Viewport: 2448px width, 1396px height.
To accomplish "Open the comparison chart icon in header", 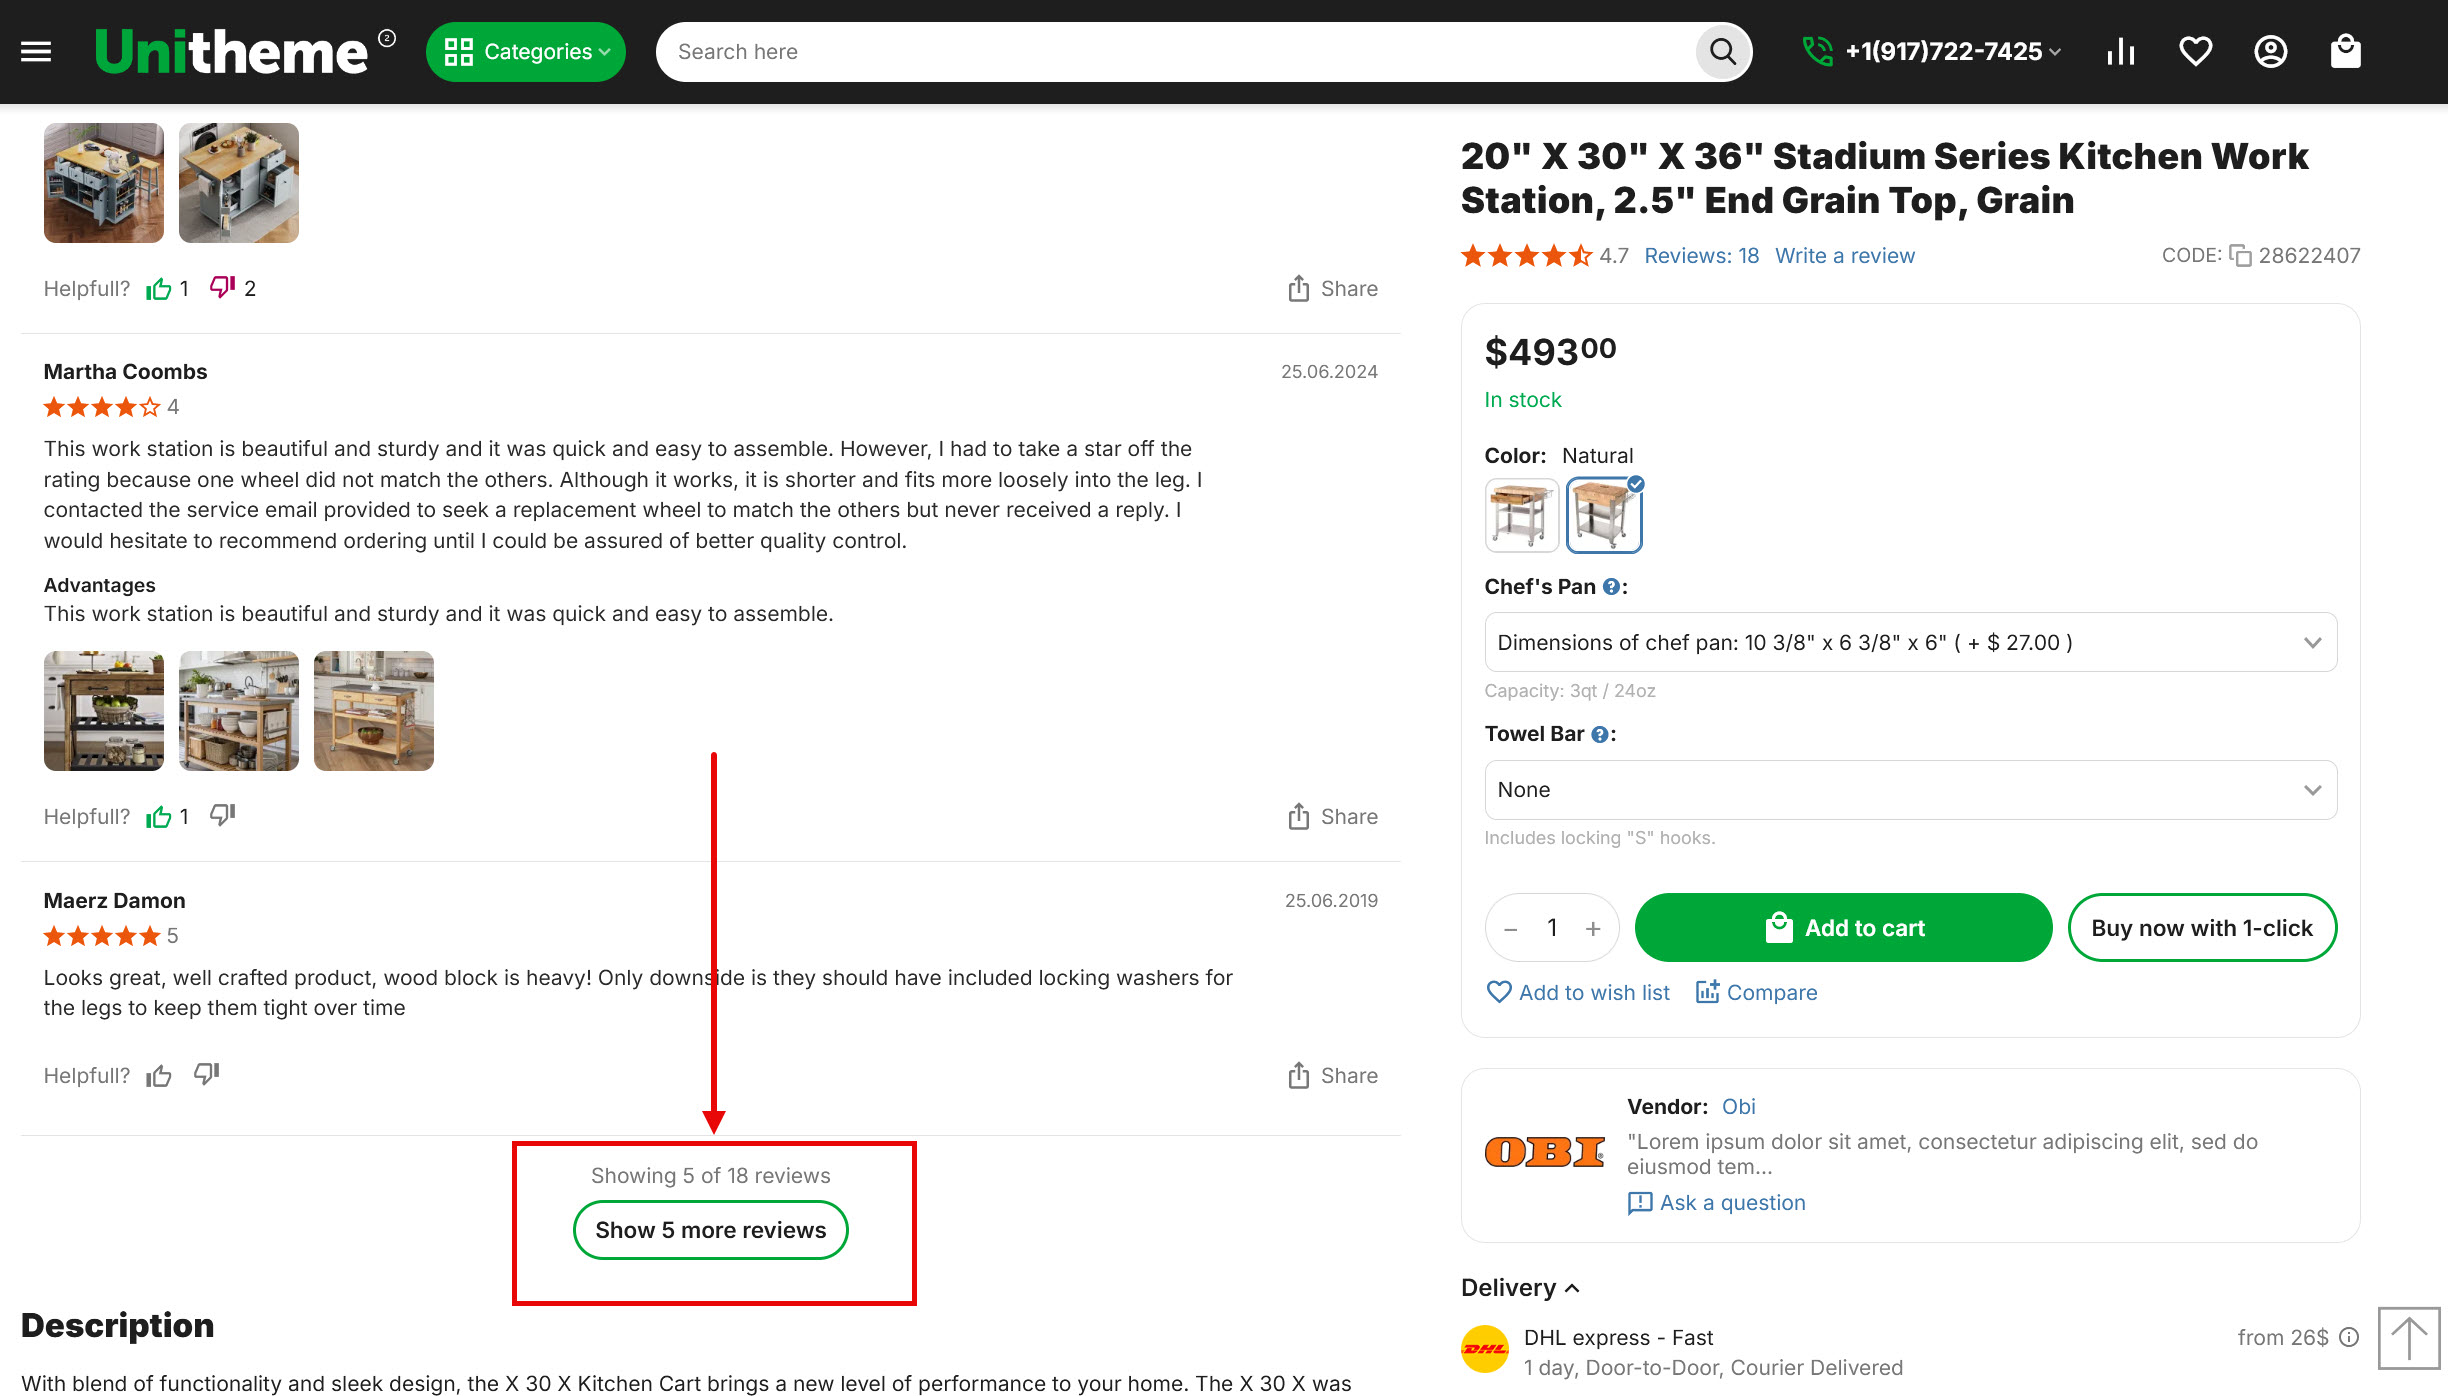I will tap(2120, 52).
